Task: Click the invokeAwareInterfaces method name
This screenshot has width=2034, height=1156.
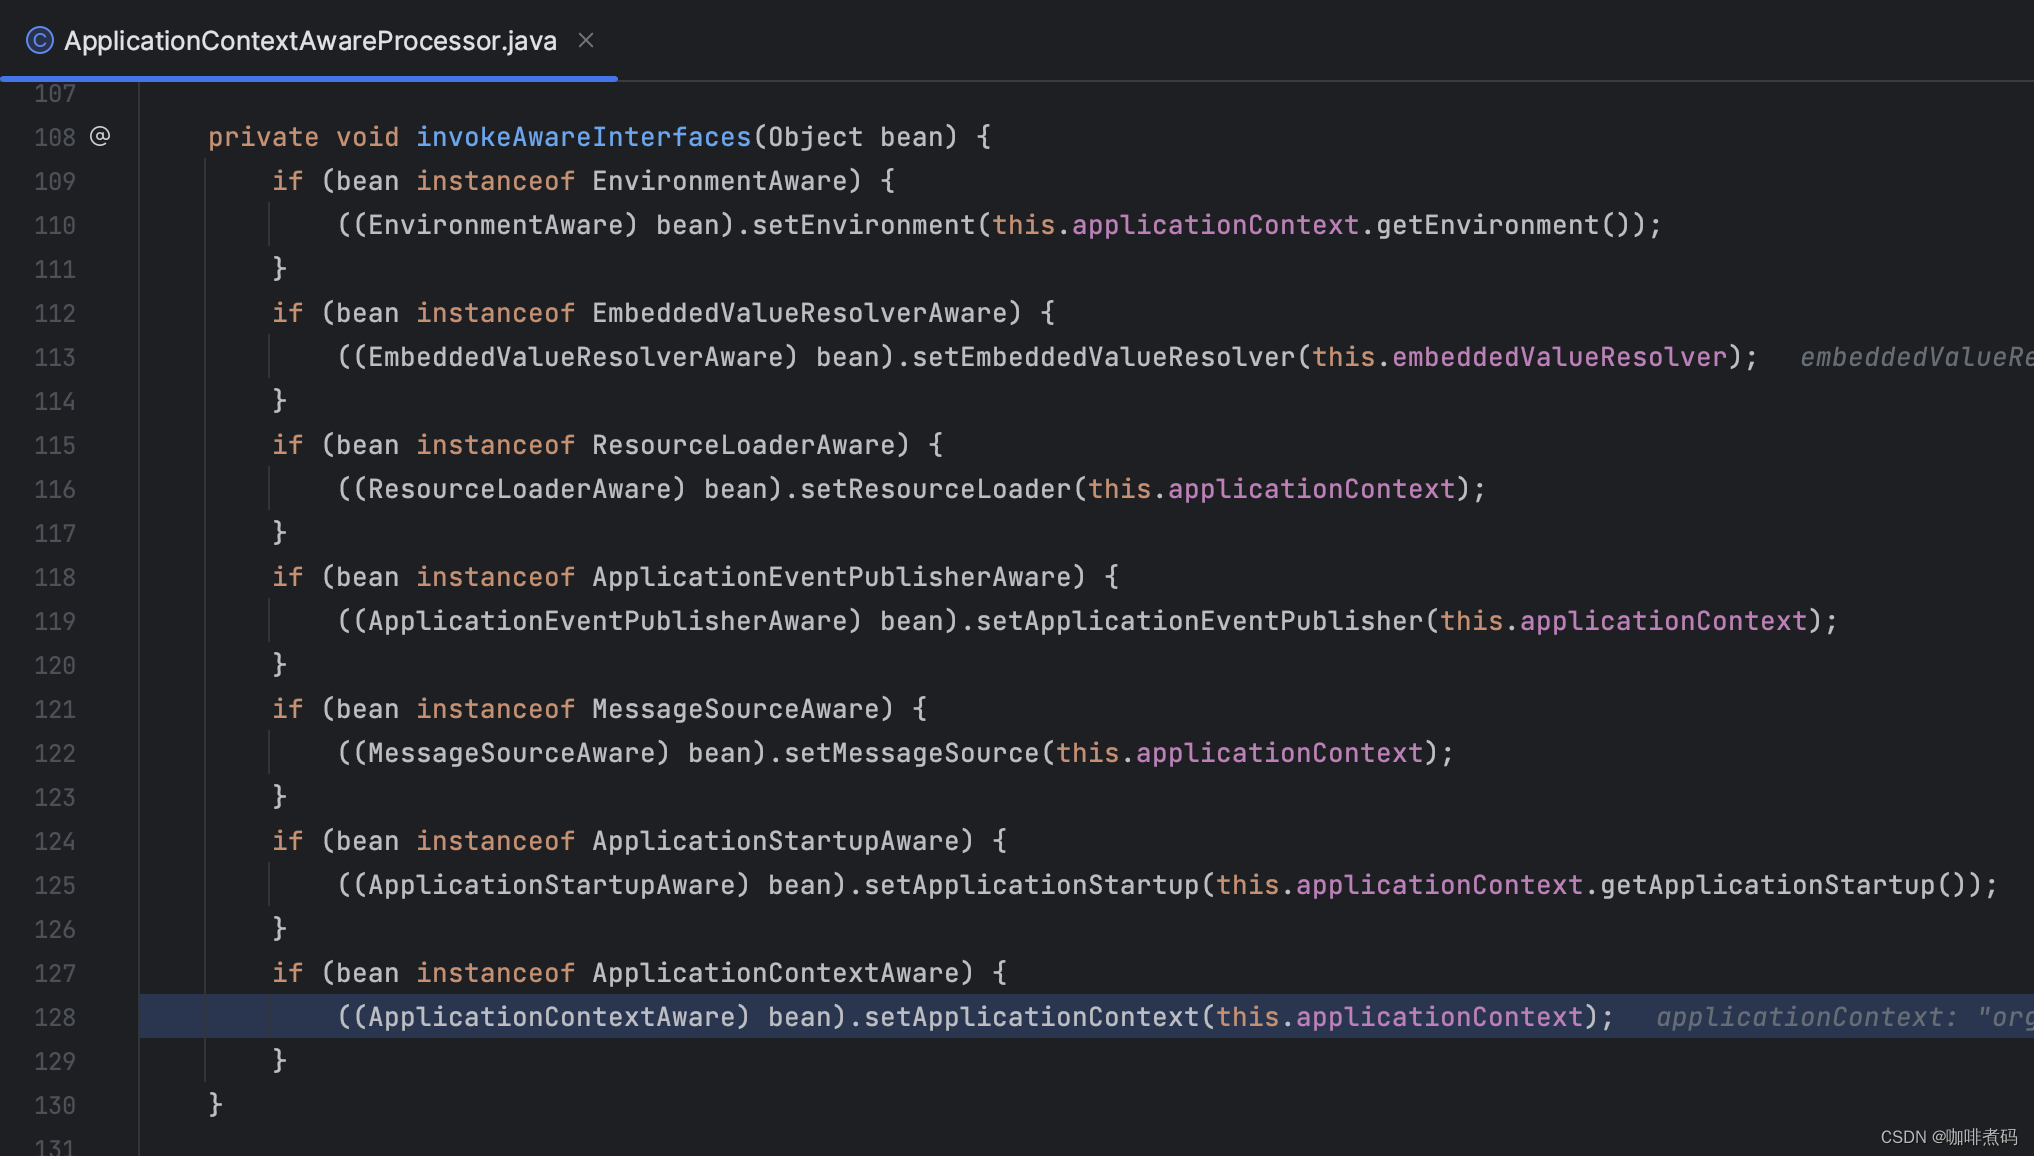Action: [x=583, y=137]
